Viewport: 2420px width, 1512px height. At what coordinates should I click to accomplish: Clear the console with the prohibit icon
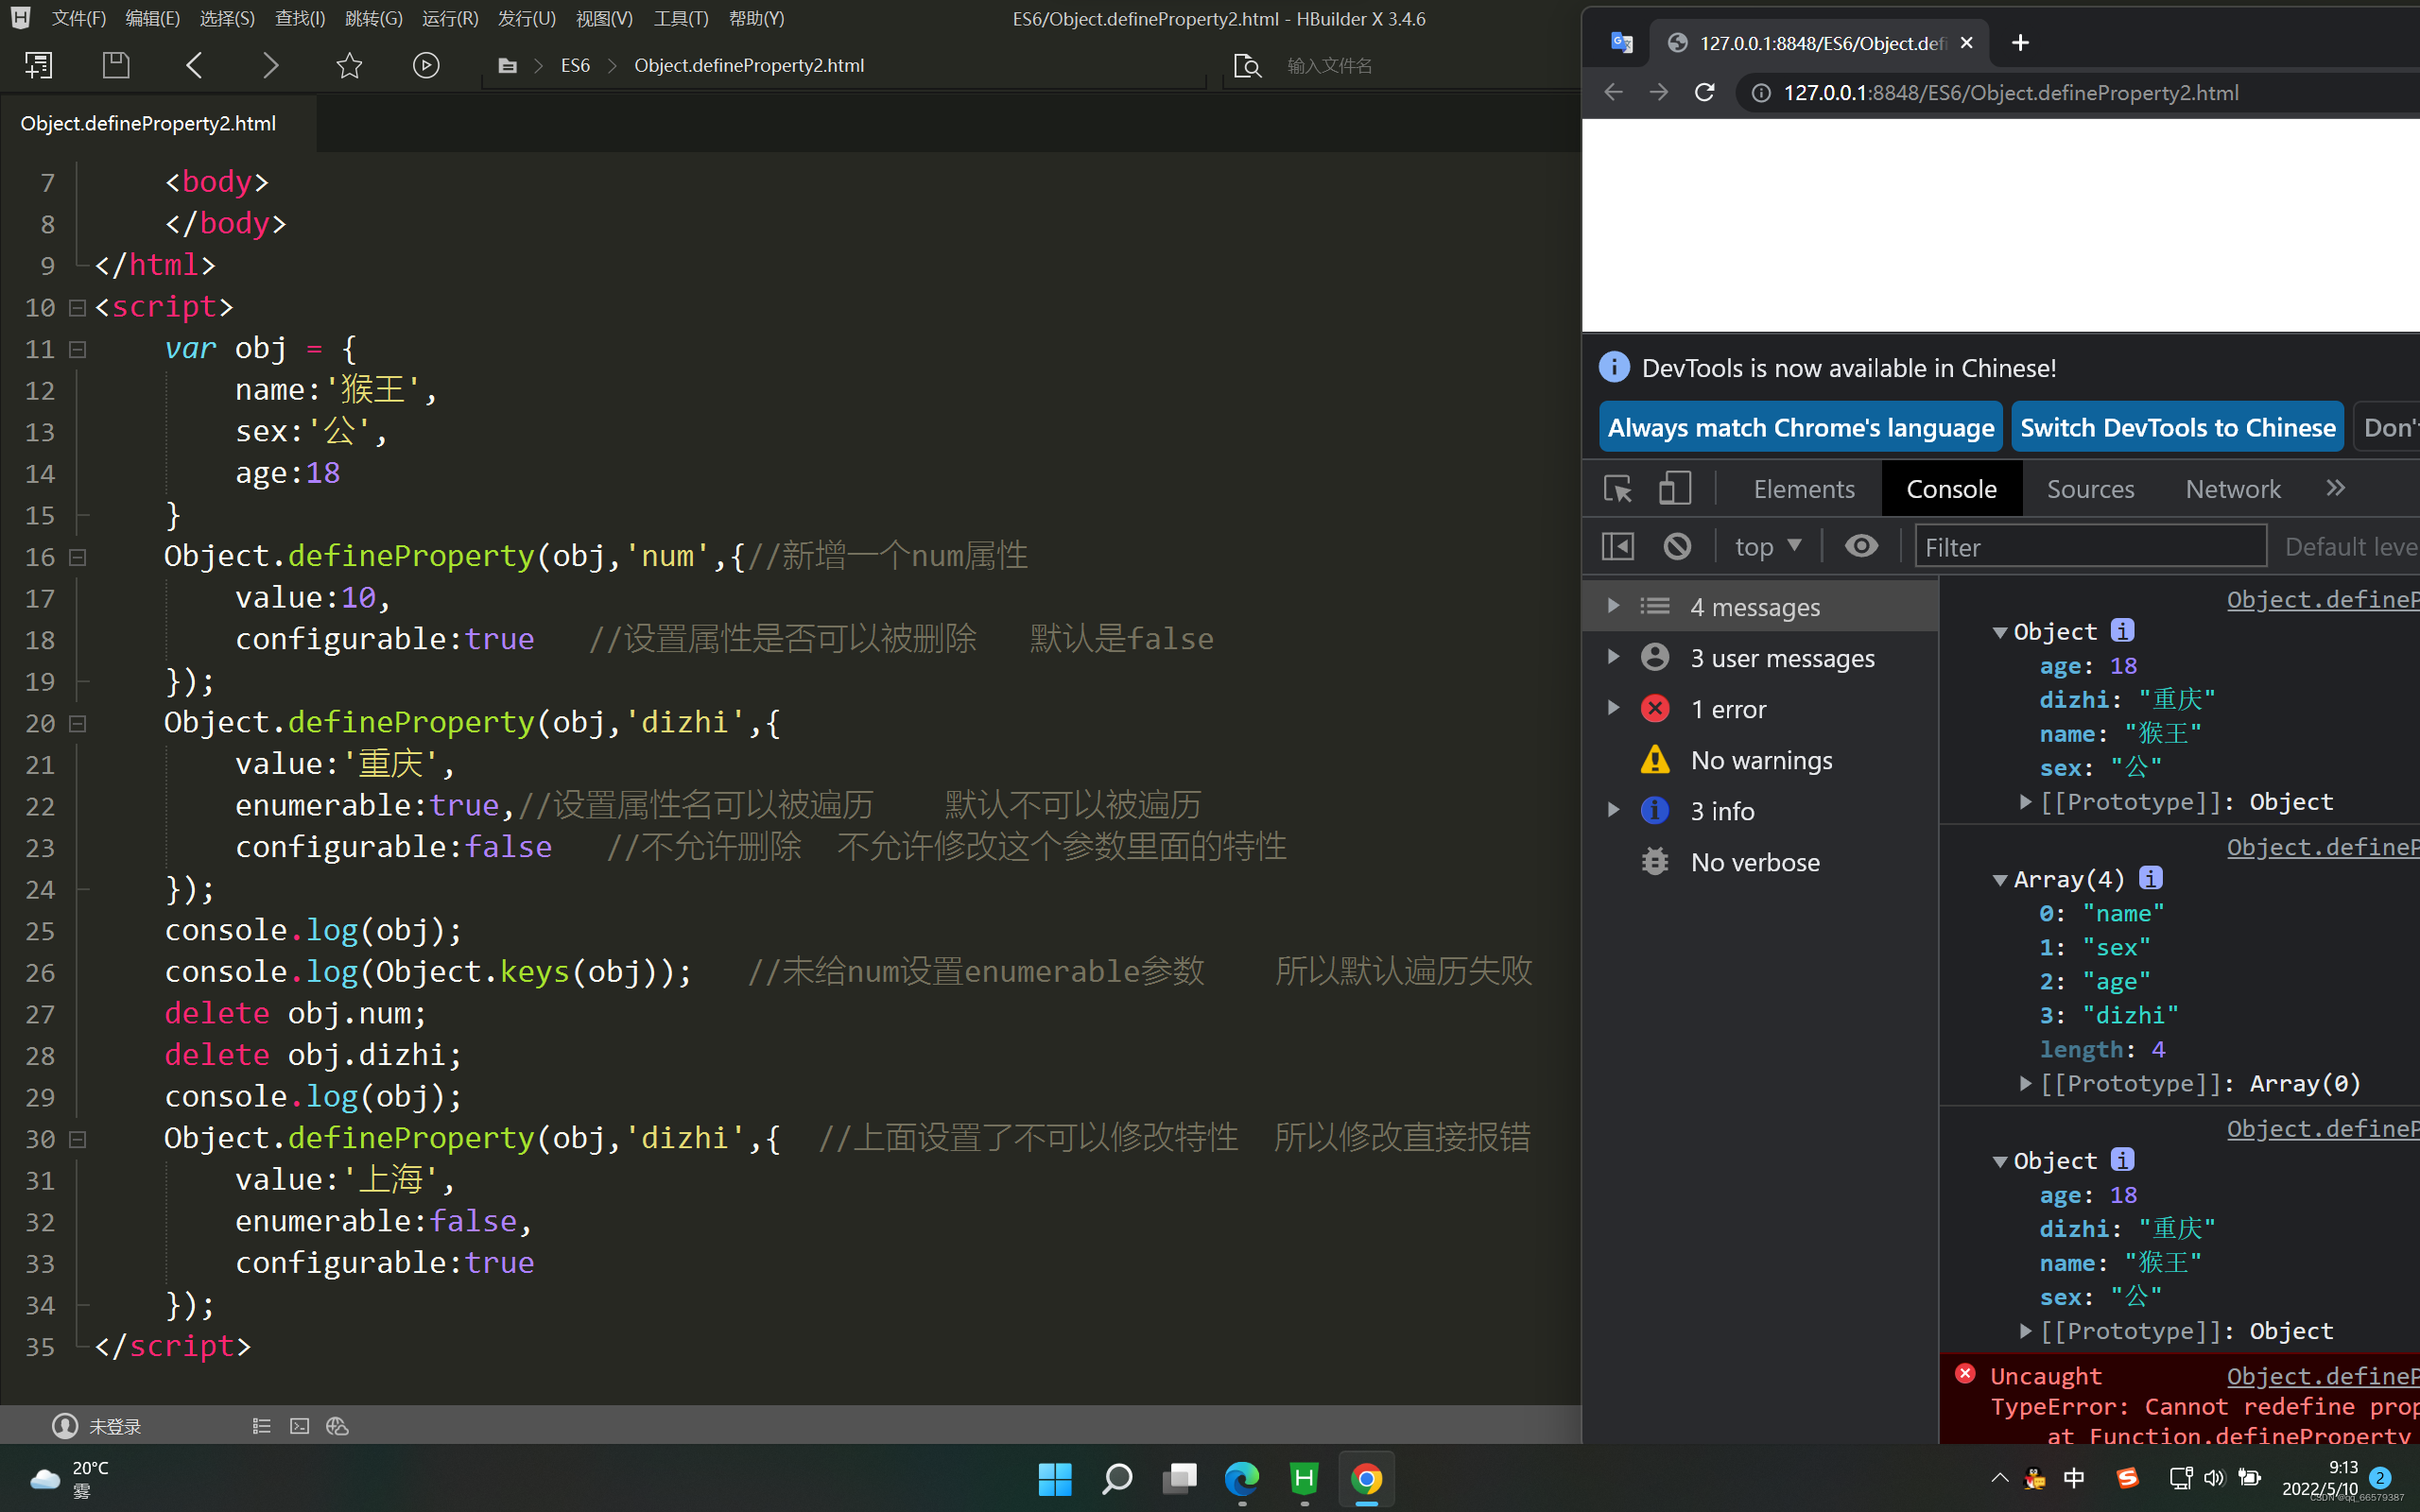[x=1676, y=545]
